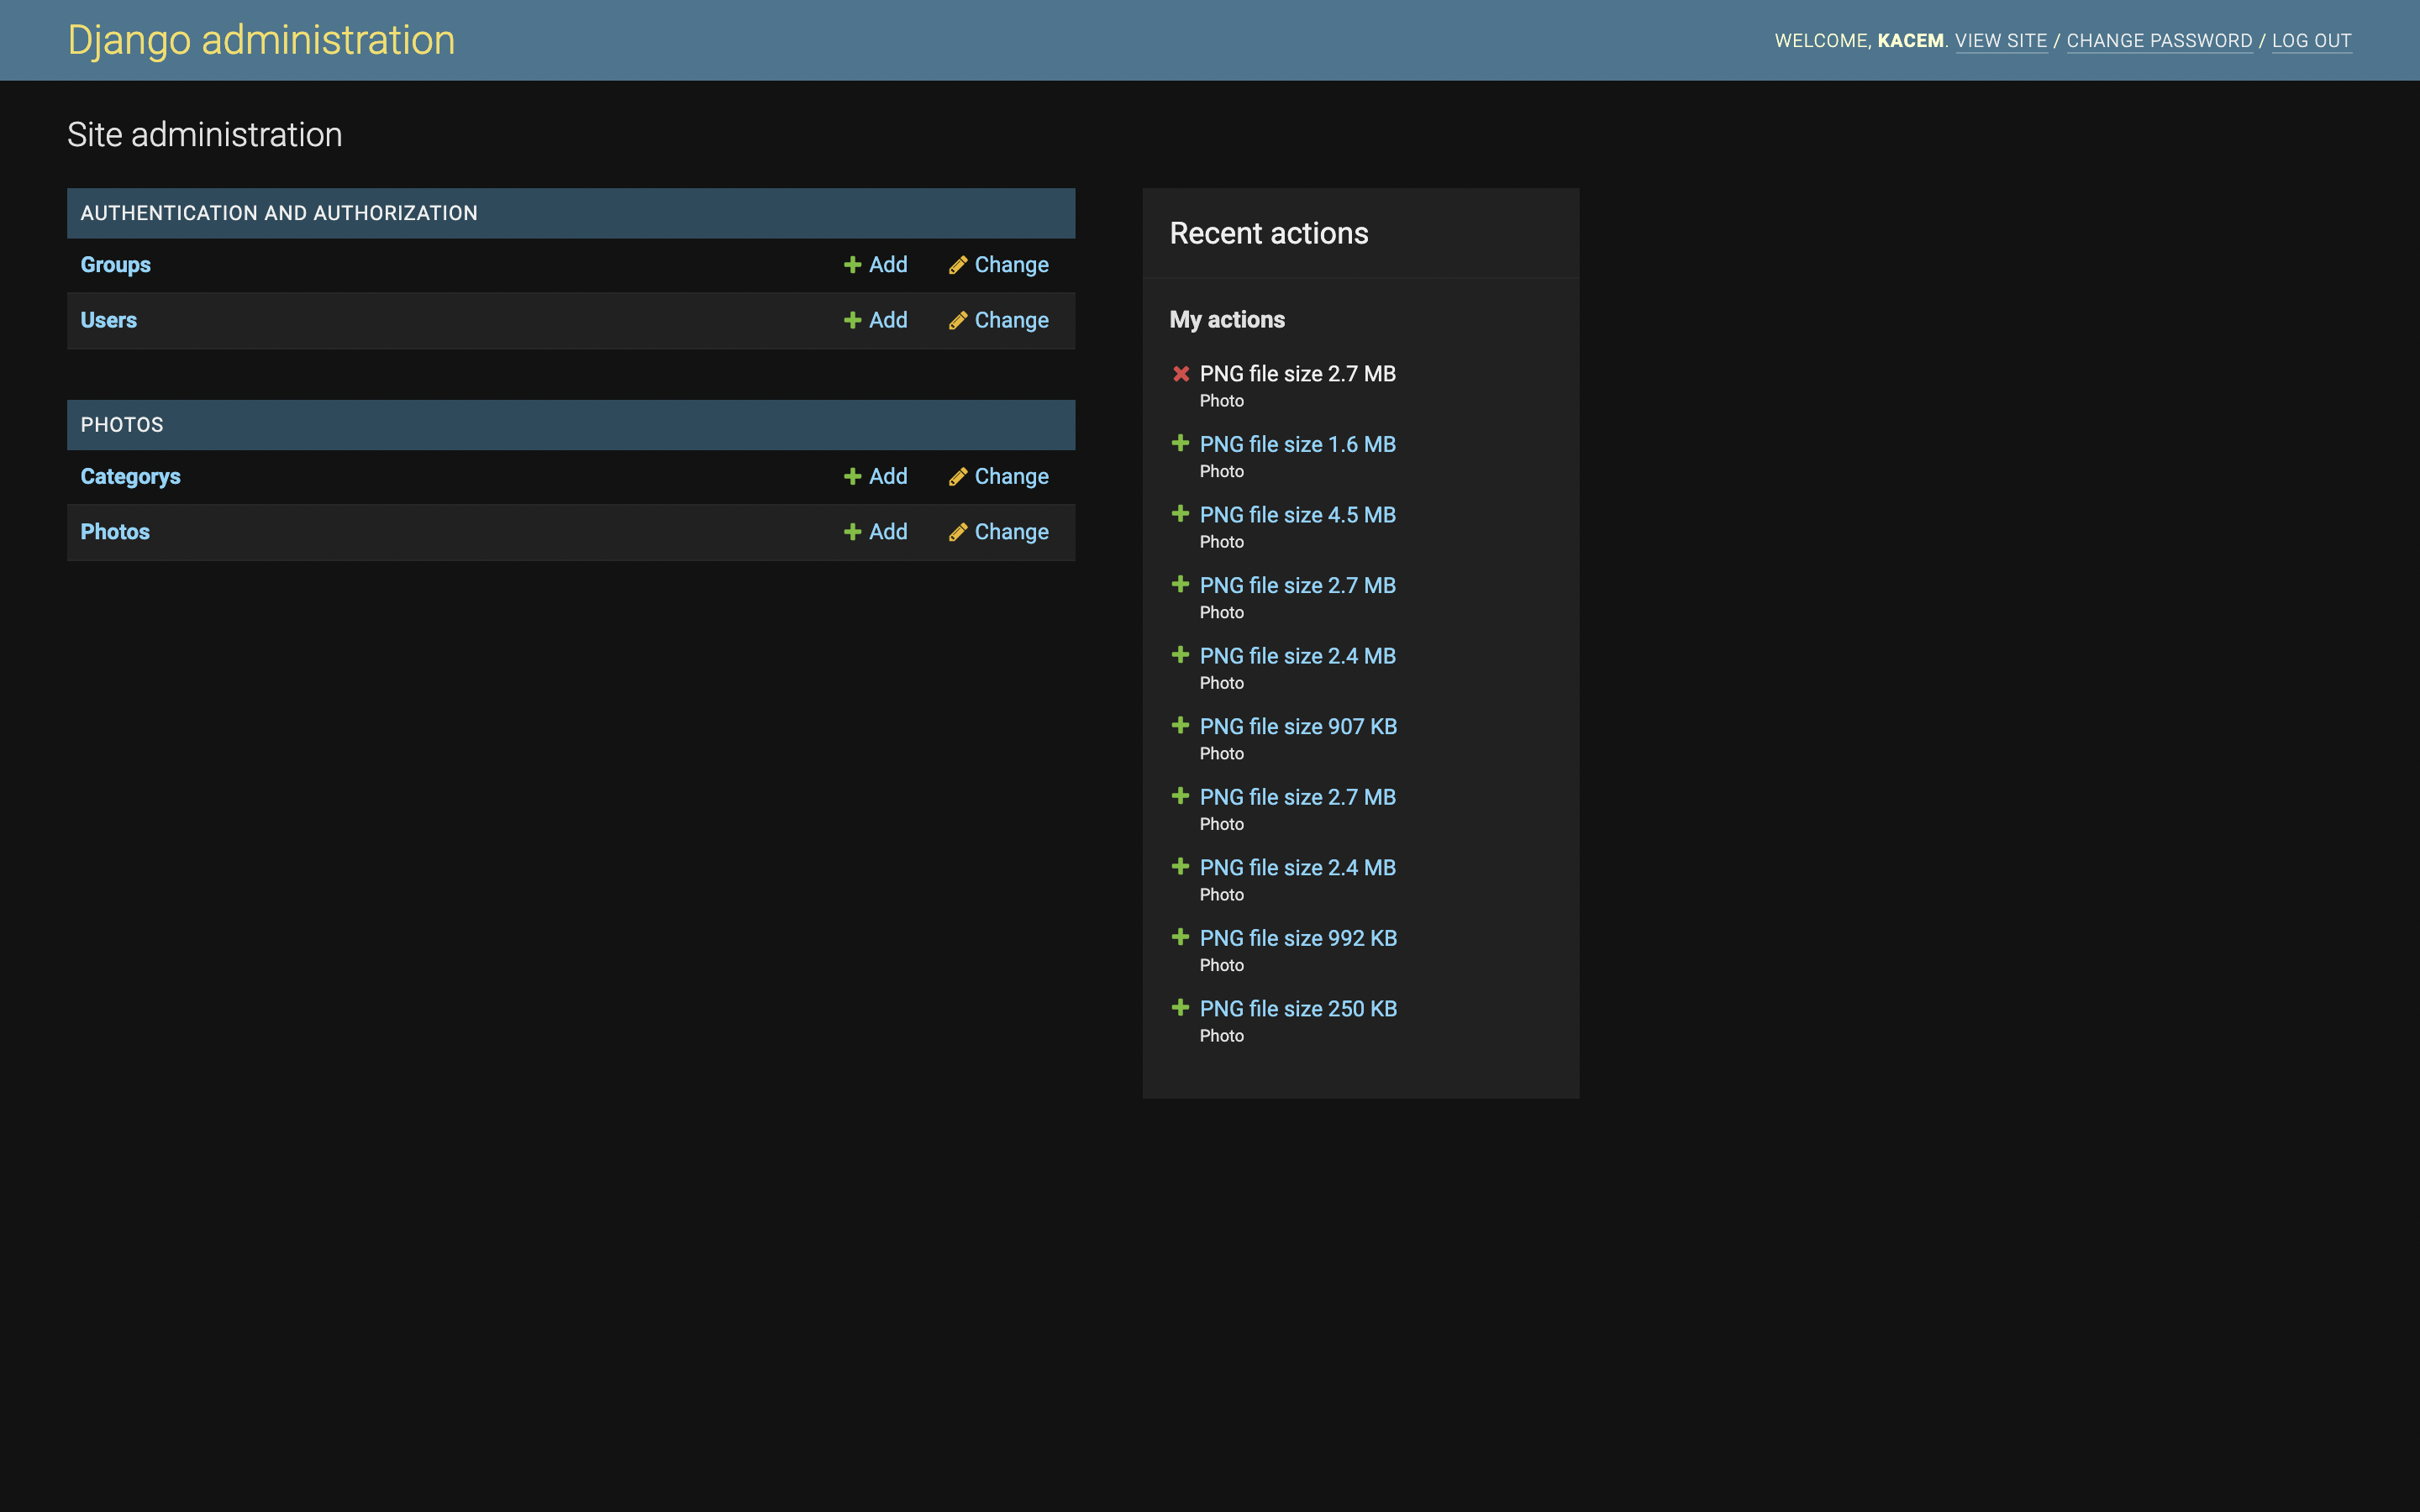
Task: Click the added icon beside PNG 1.6 MB
Action: tap(1180, 443)
